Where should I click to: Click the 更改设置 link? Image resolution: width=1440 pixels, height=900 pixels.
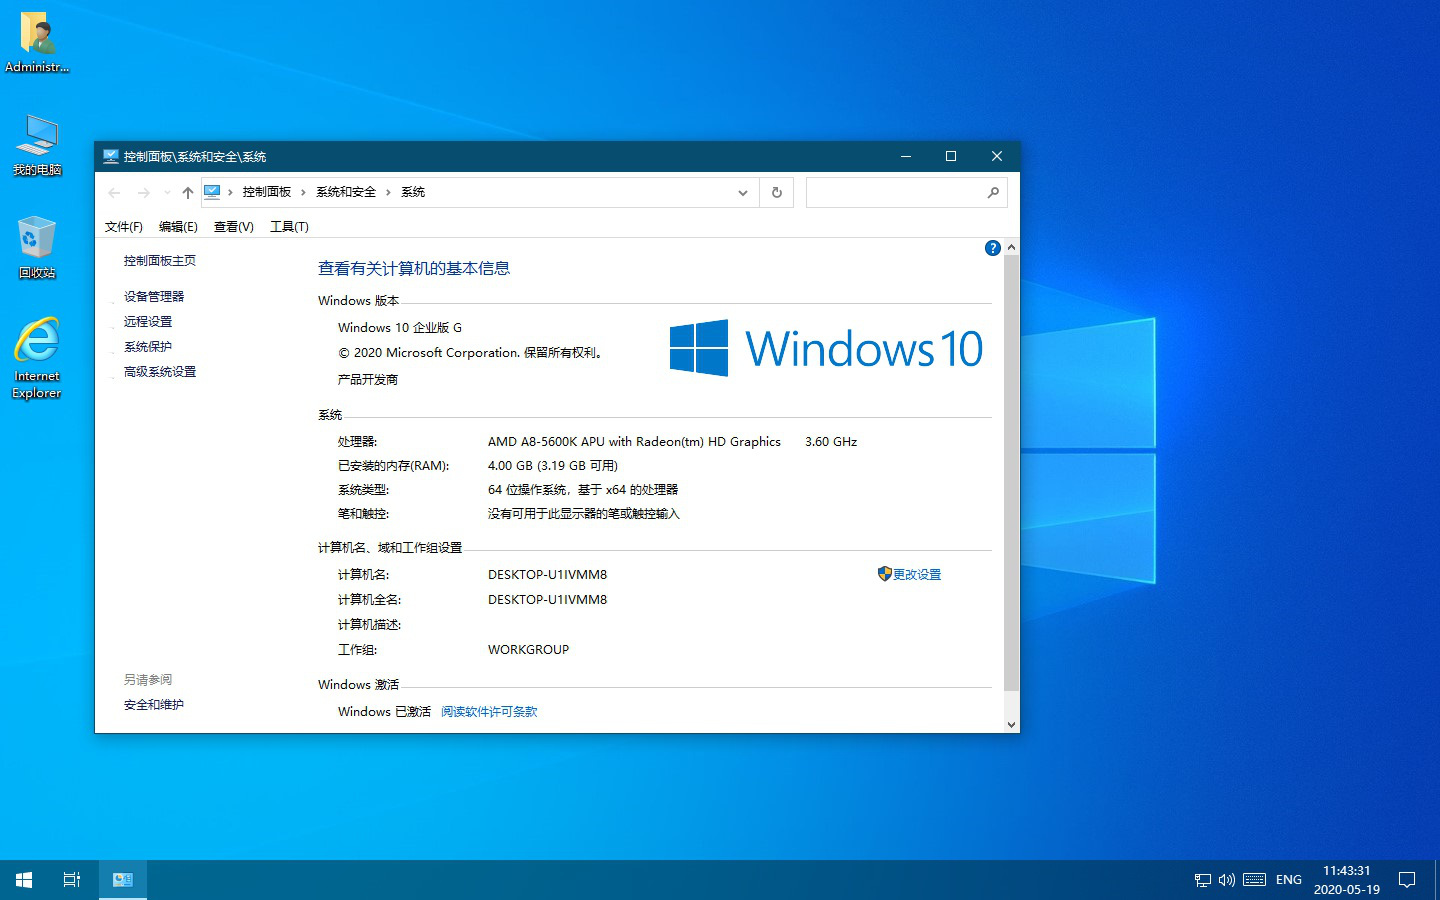[916, 575]
